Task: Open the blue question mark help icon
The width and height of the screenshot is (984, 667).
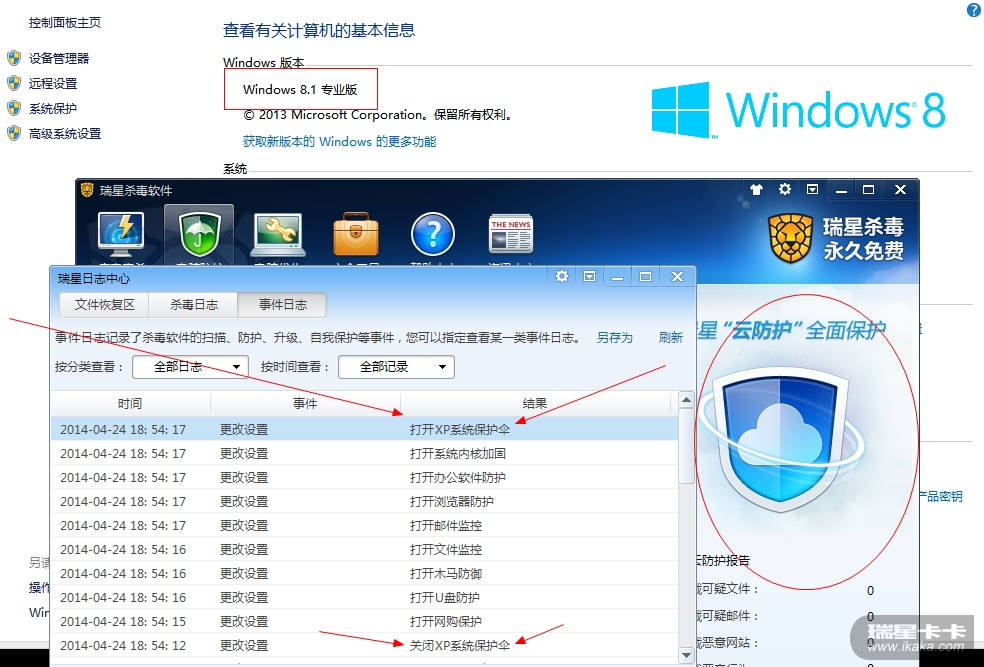Action: [x=432, y=234]
